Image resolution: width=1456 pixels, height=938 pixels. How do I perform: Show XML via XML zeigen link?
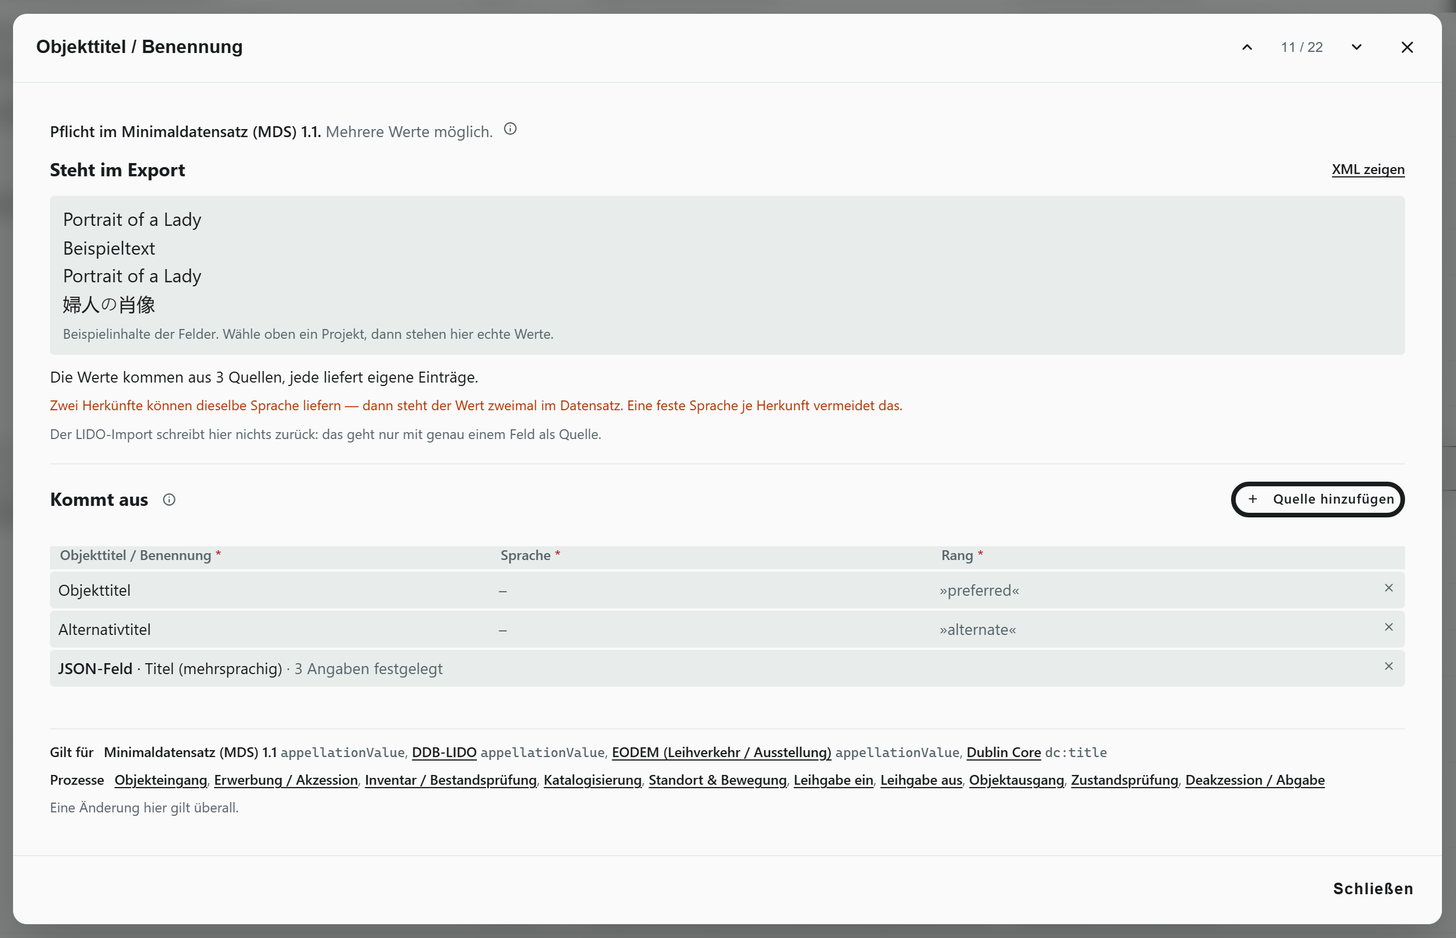click(x=1368, y=169)
